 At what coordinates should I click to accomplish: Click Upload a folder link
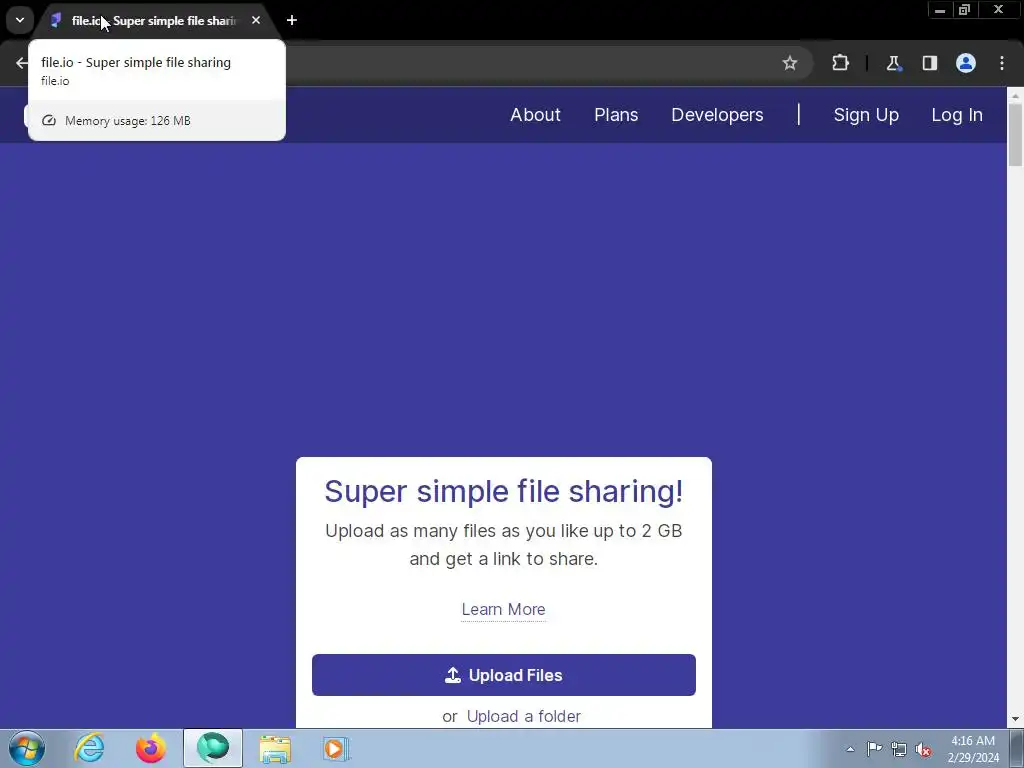pyautogui.click(x=524, y=716)
